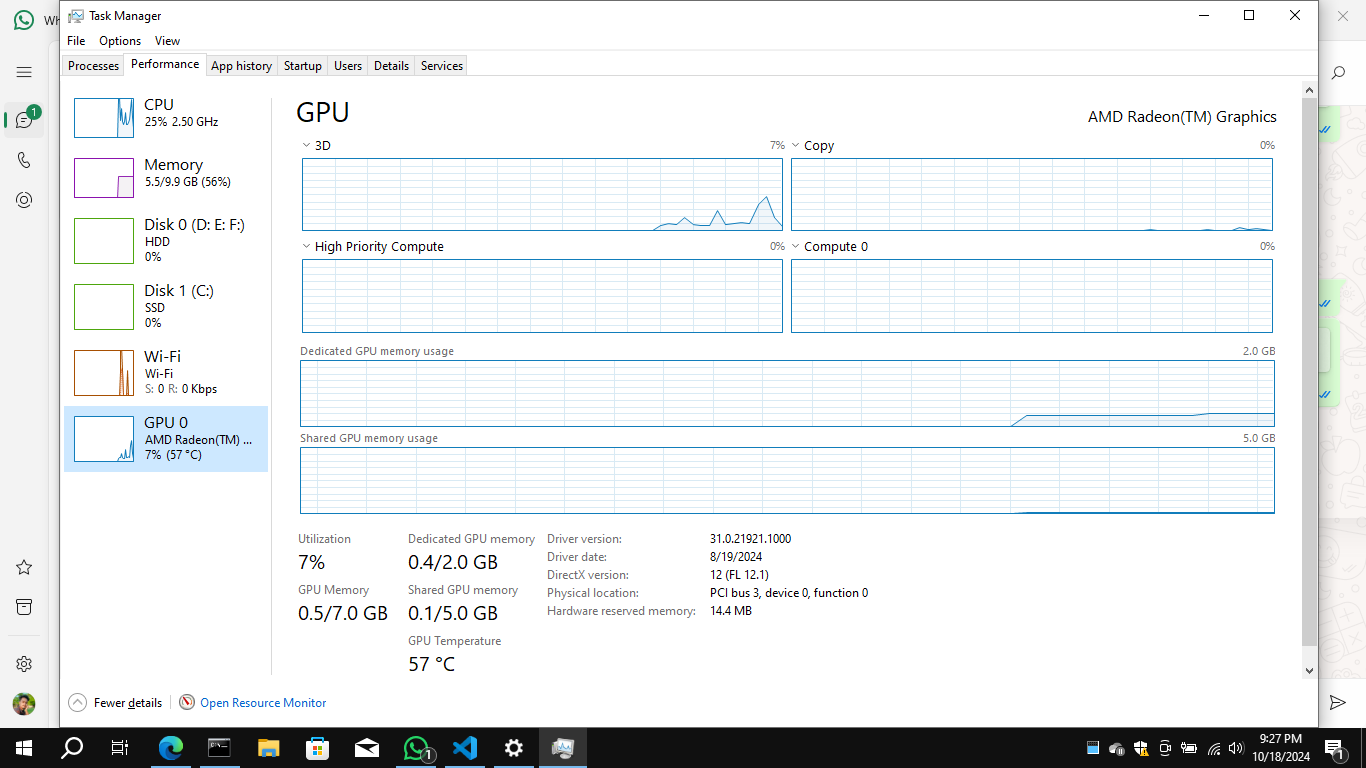1366x768 pixels.
Task: Open the File menu
Action: (x=76, y=41)
